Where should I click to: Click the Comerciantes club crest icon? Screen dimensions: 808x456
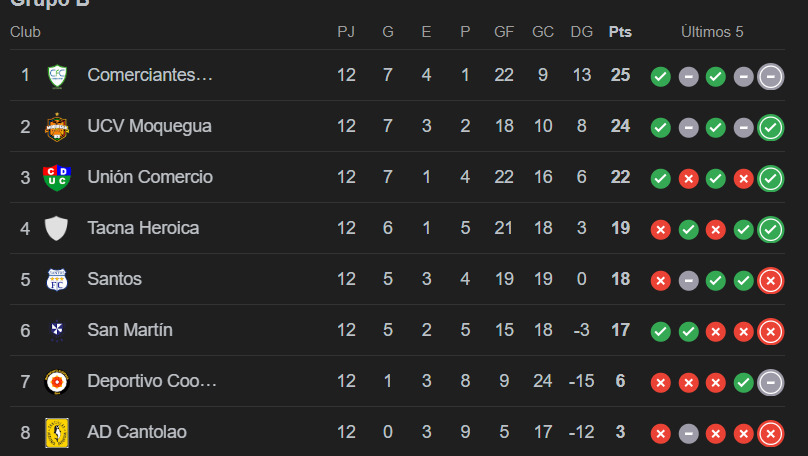(57, 76)
